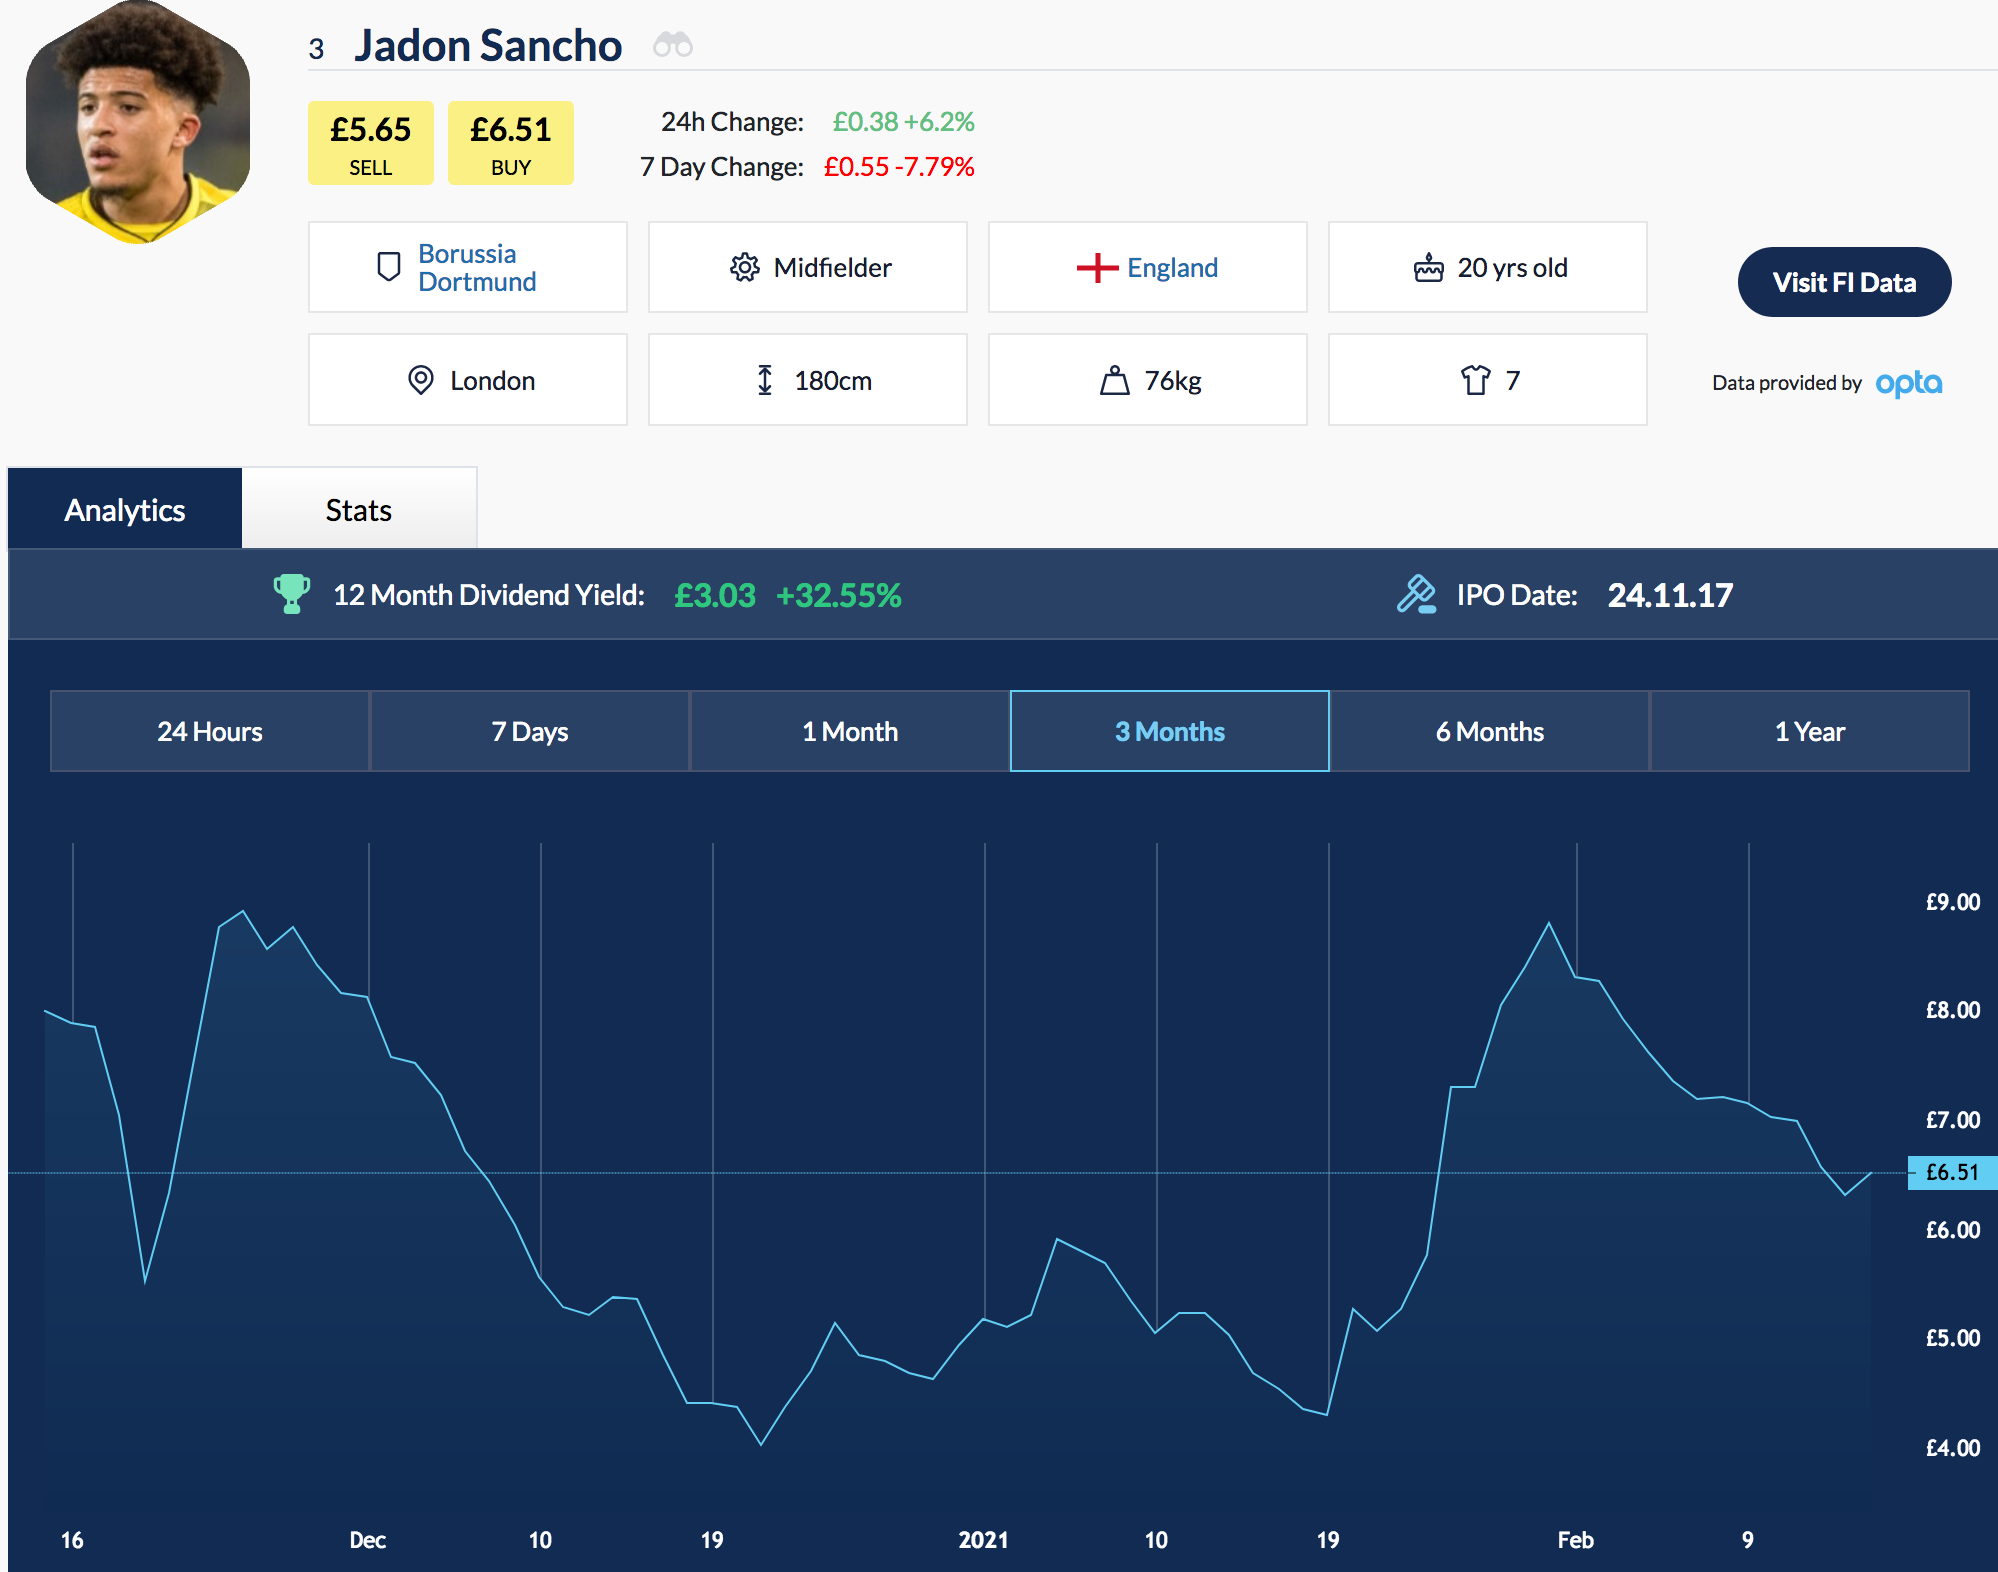Open Visit FI Data
1998x1572 pixels.
1843,282
